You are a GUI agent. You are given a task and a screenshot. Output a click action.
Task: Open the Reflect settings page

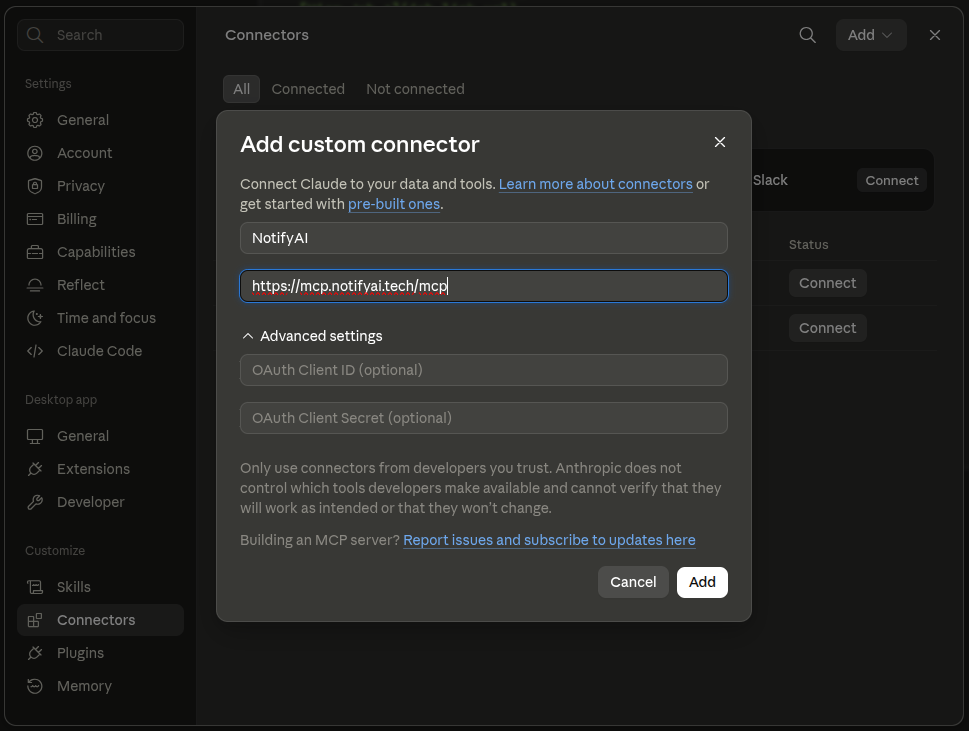(x=101, y=285)
